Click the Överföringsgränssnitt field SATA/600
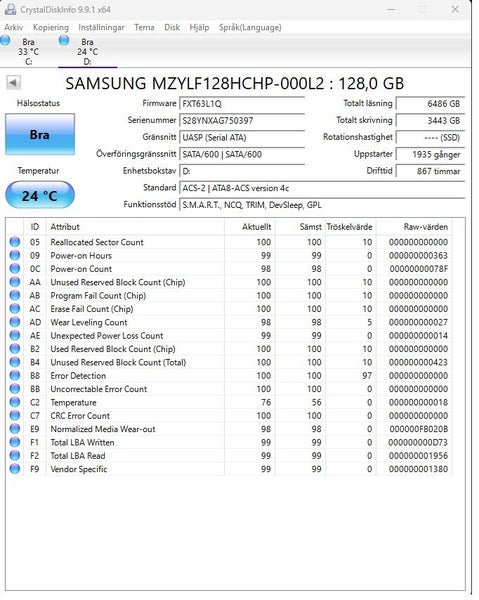Viewport: 479px width, 600px height. coord(242,154)
